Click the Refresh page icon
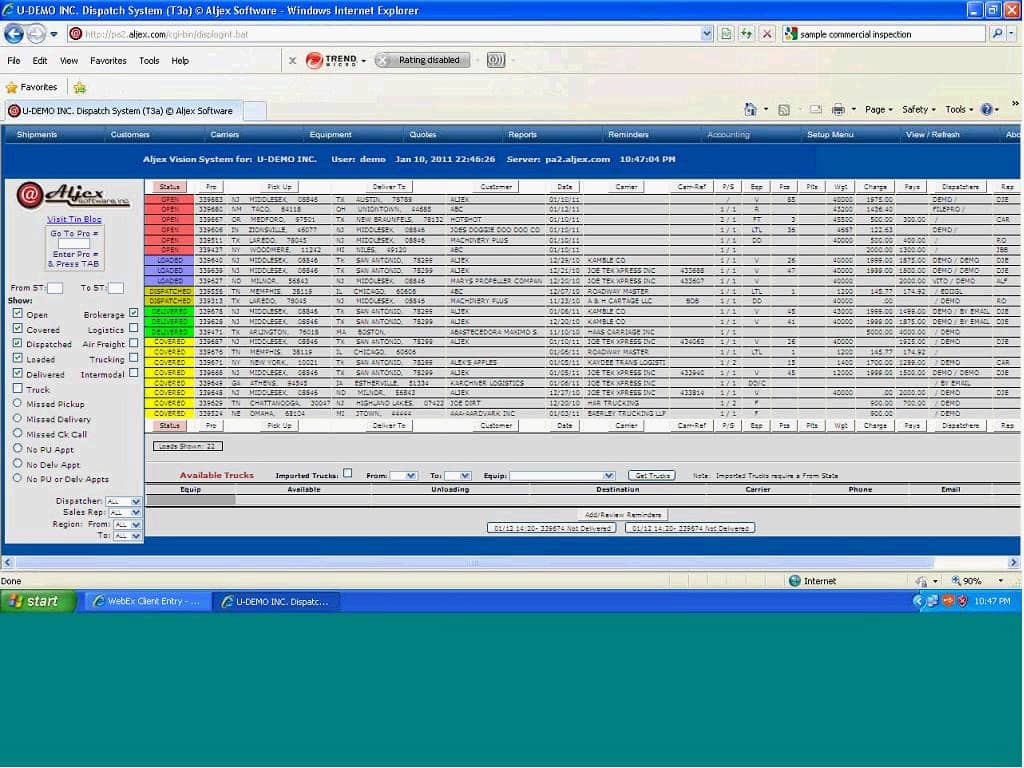 [746, 34]
